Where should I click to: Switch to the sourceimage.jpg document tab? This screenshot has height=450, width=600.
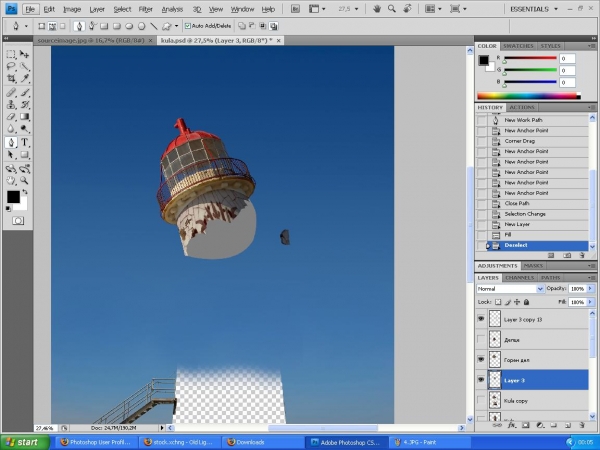point(91,40)
